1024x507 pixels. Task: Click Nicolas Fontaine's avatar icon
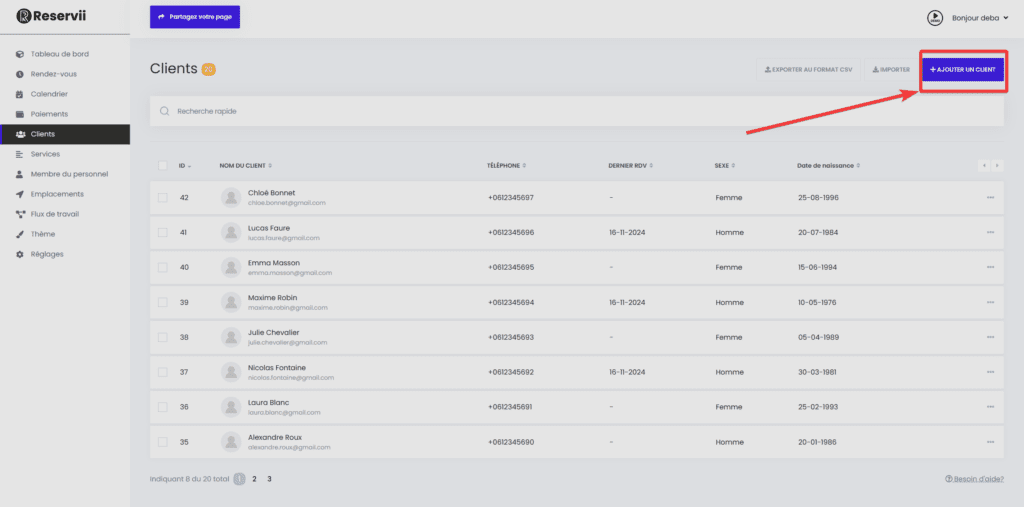pos(231,372)
